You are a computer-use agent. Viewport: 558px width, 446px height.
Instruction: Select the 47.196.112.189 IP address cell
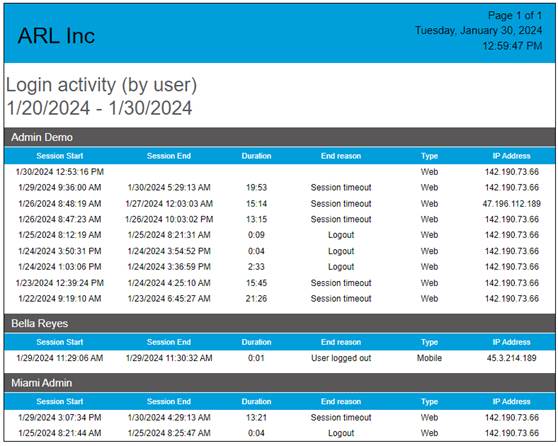(x=511, y=204)
